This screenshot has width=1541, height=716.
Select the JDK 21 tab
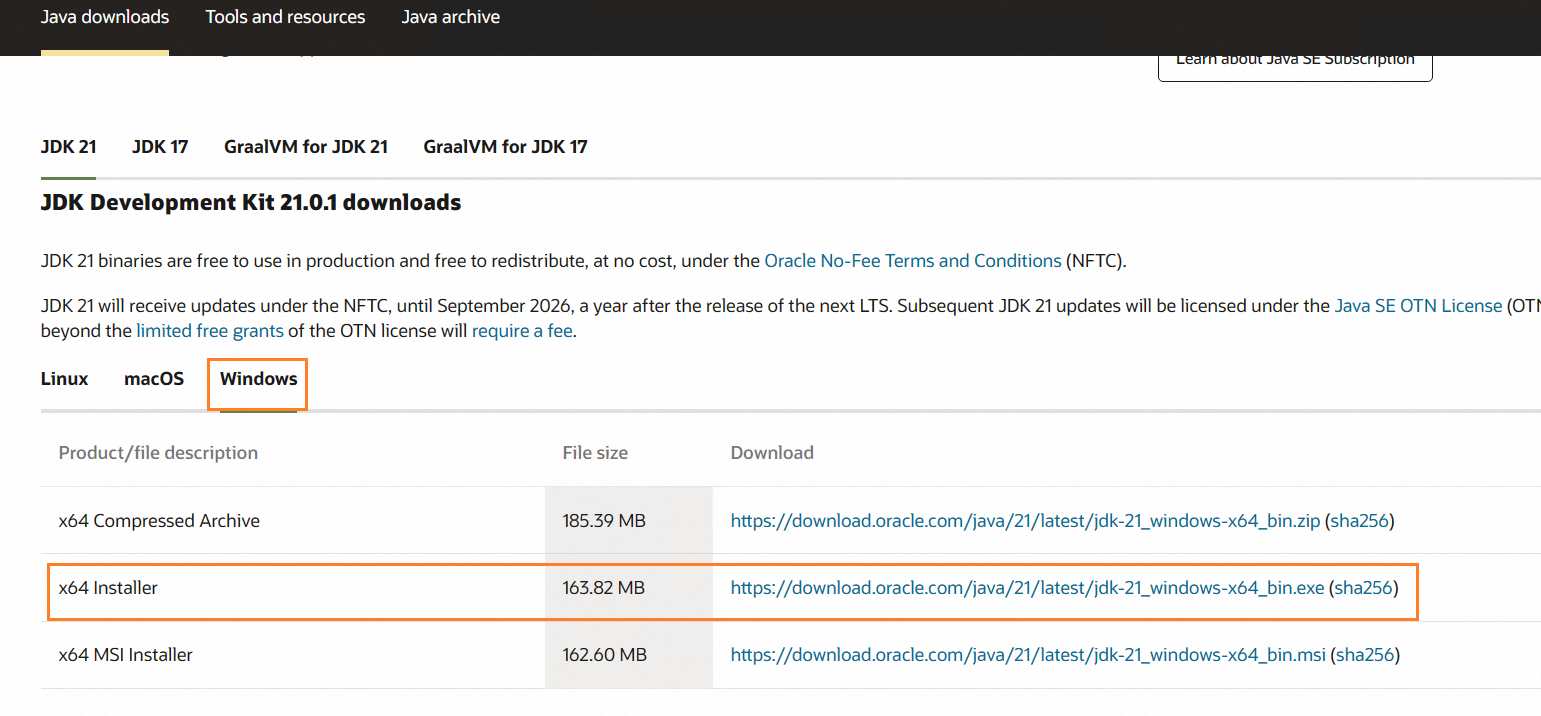click(x=69, y=147)
